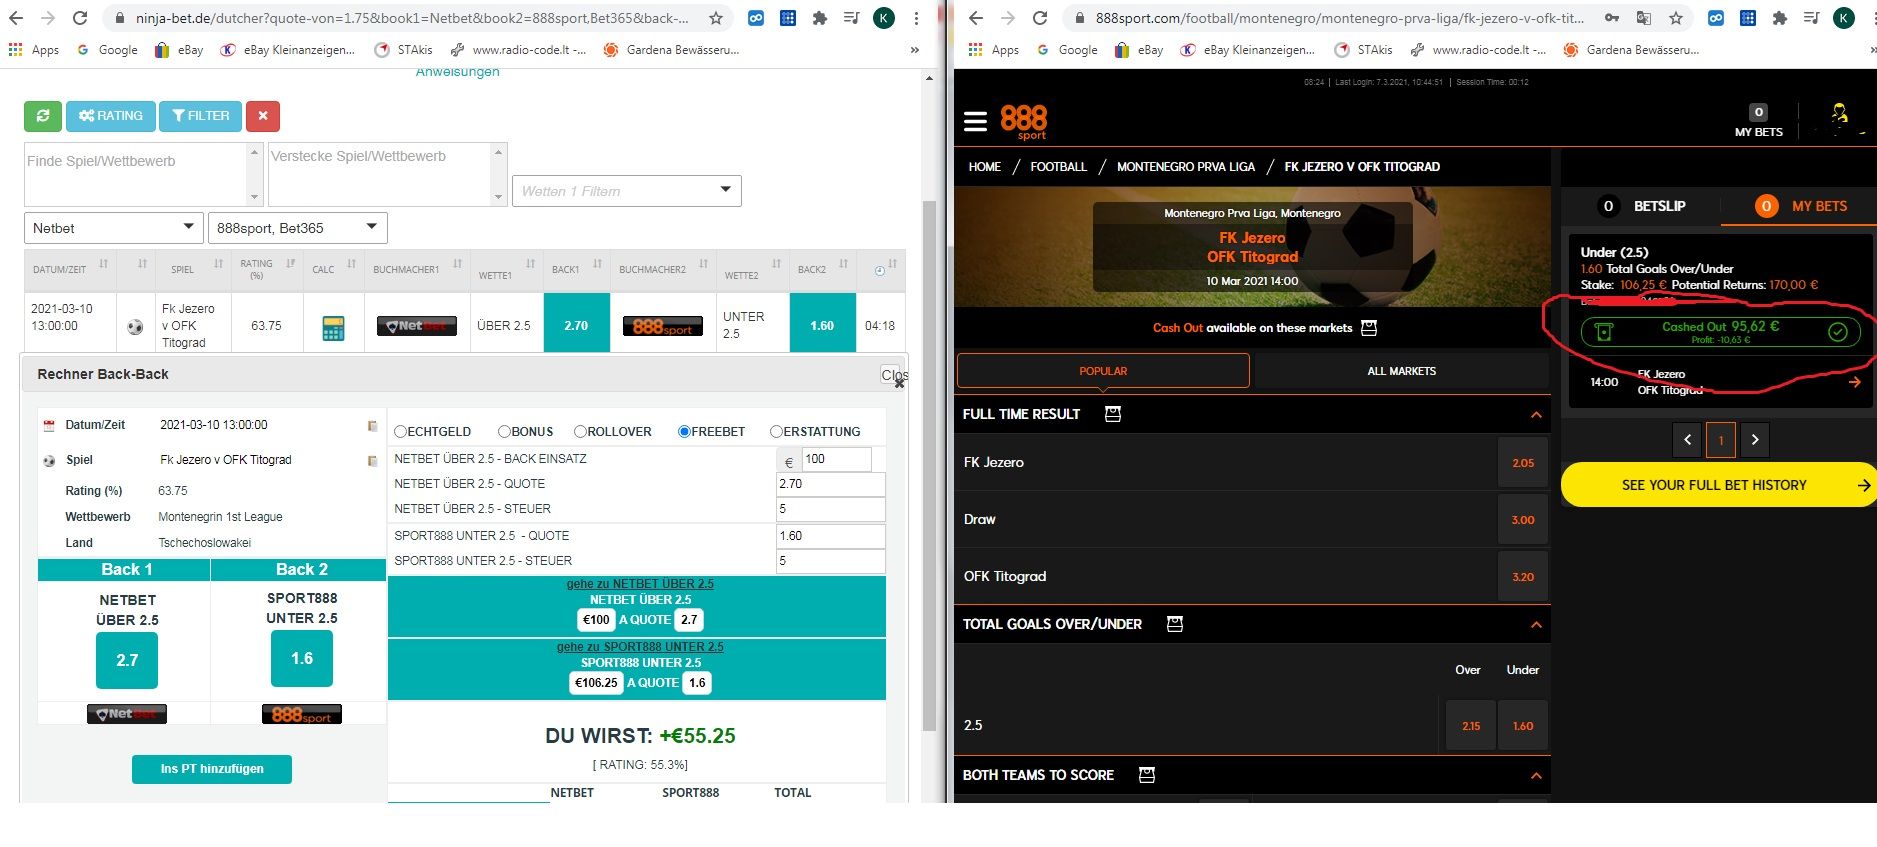
Task: Open the 888sport hamburger menu
Action: (975, 121)
